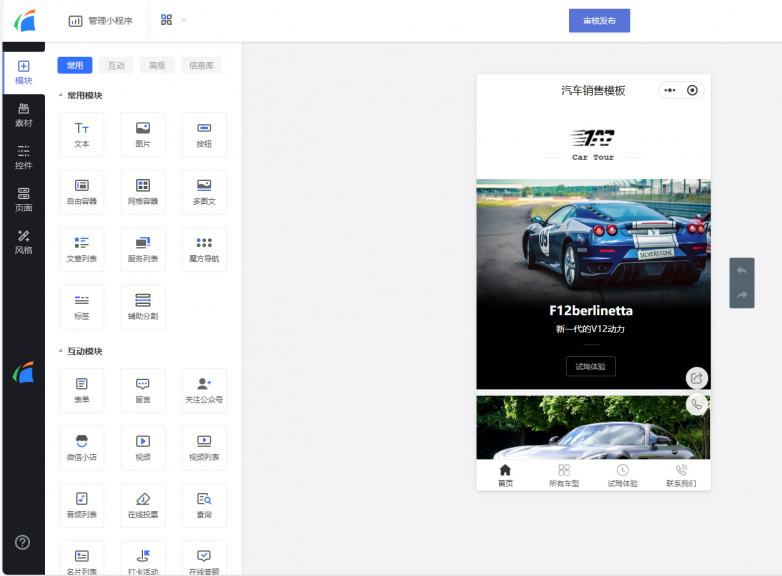This screenshot has width=782, height=576.
Task: Open the 风格 style sidebar panel
Action: (23, 242)
